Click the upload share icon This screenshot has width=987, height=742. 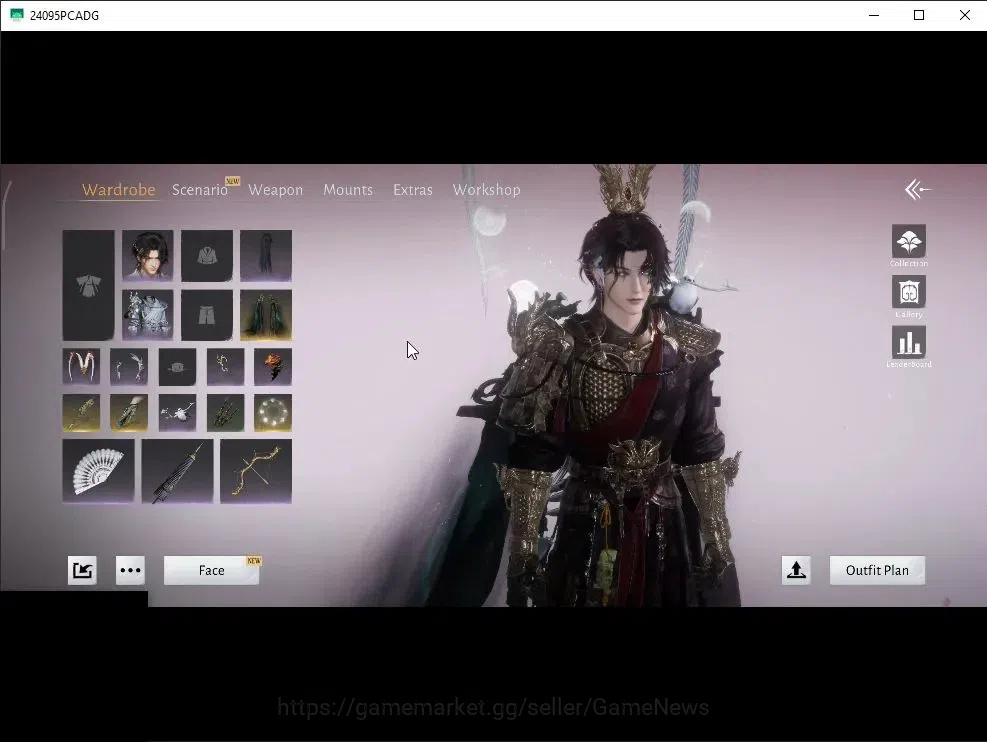click(796, 570)
